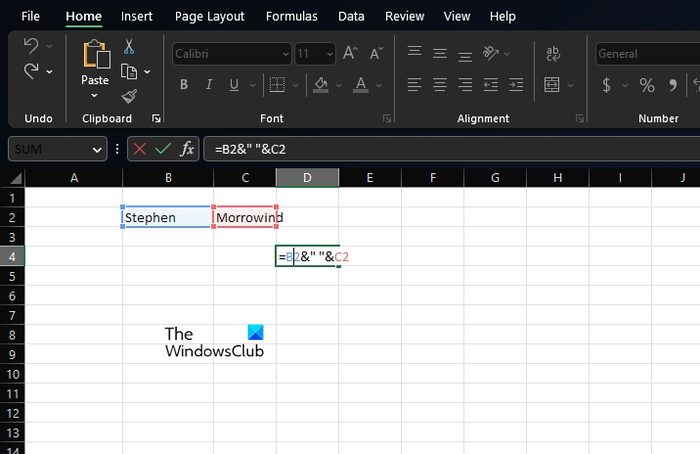
Task: Open the Borders button icon
Action: click(x=277, y=85)
